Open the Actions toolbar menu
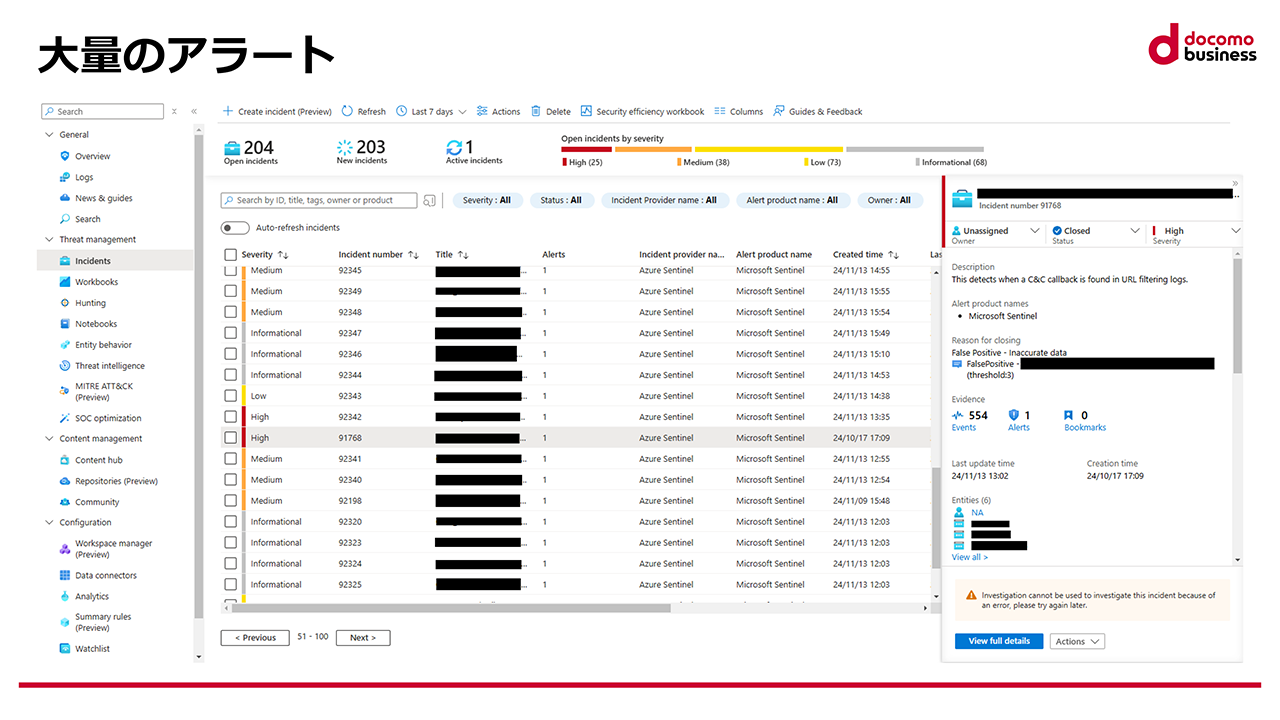 [x=498, y=111]
